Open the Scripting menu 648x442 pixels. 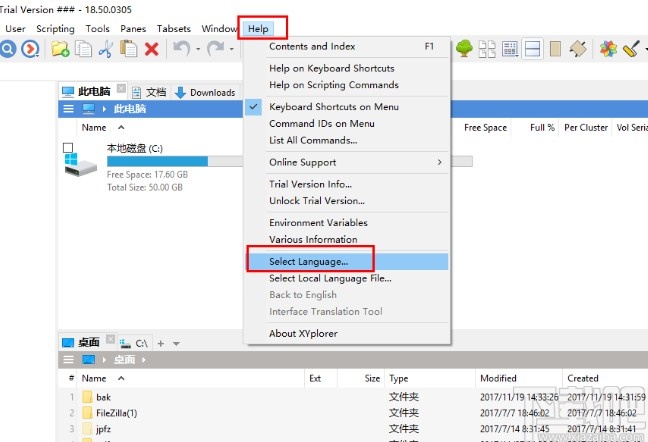pos(55,29)
